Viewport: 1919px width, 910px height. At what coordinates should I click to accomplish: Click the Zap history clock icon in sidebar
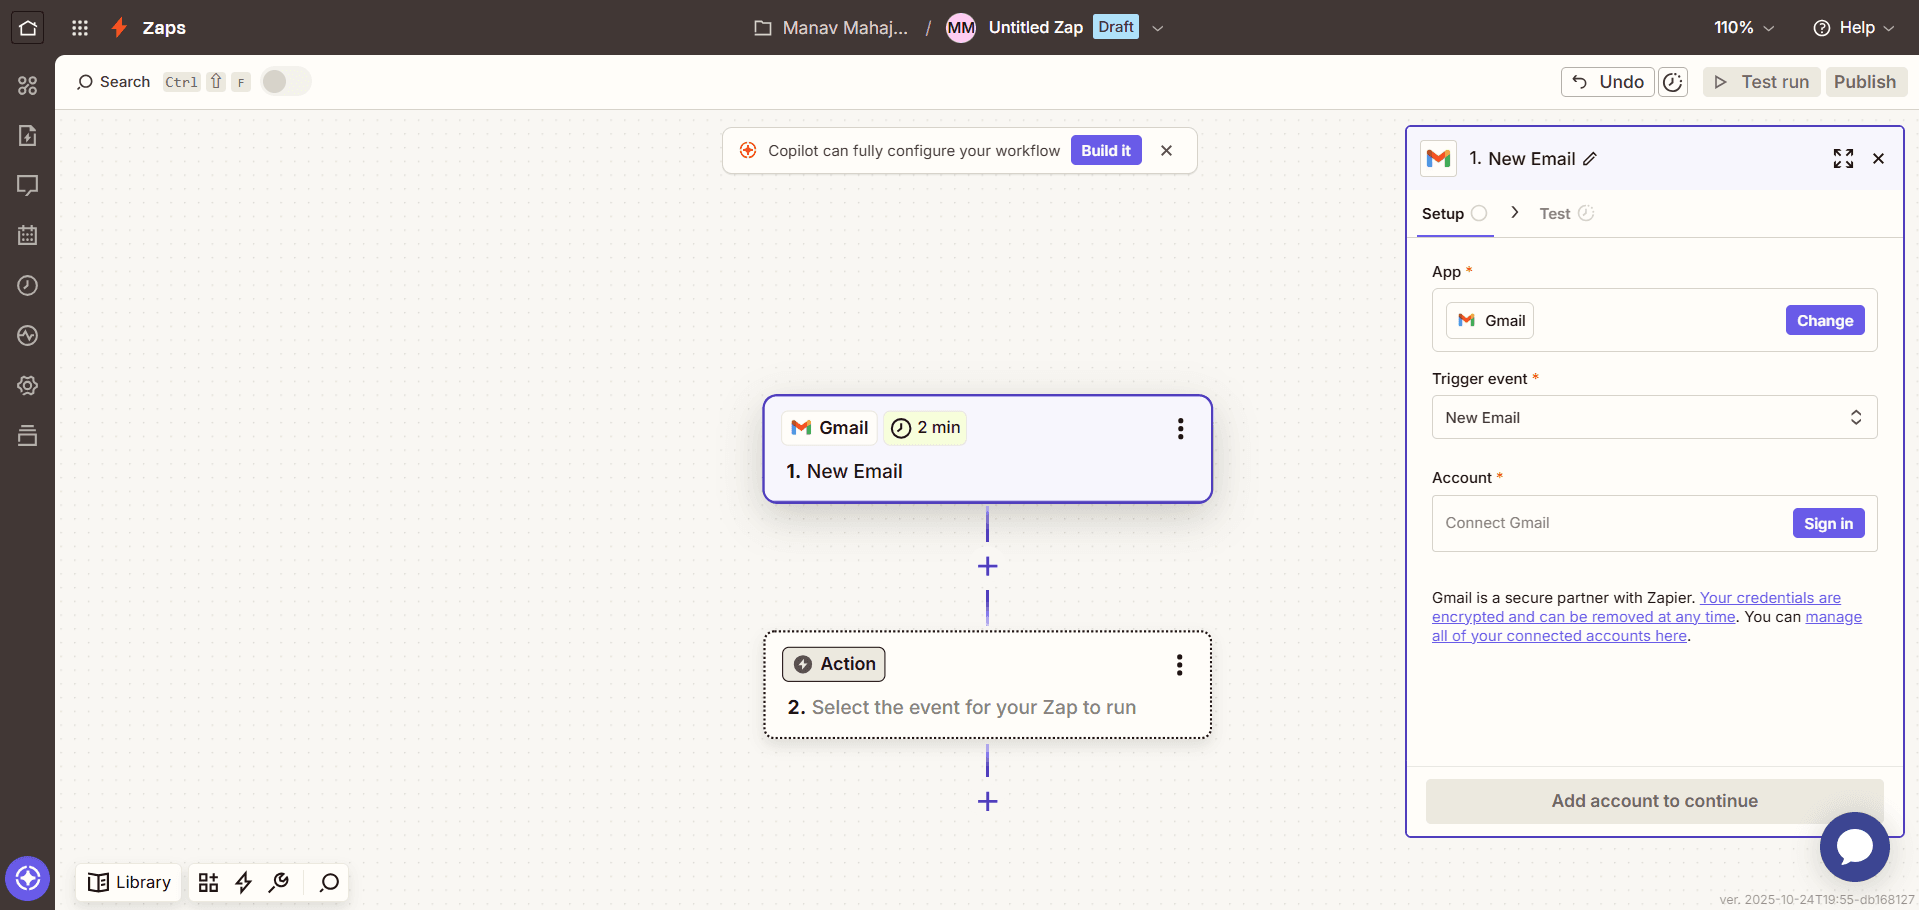point(28,286)
